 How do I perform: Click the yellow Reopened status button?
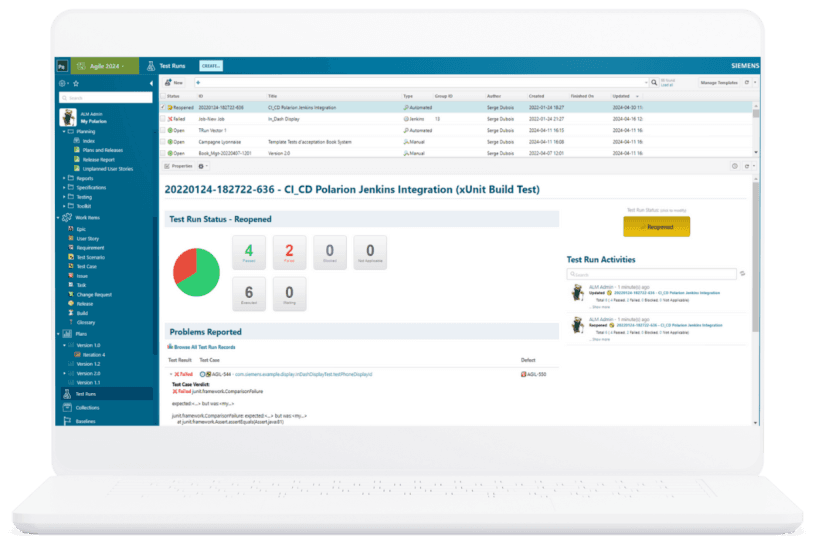(x=656, y=227)
